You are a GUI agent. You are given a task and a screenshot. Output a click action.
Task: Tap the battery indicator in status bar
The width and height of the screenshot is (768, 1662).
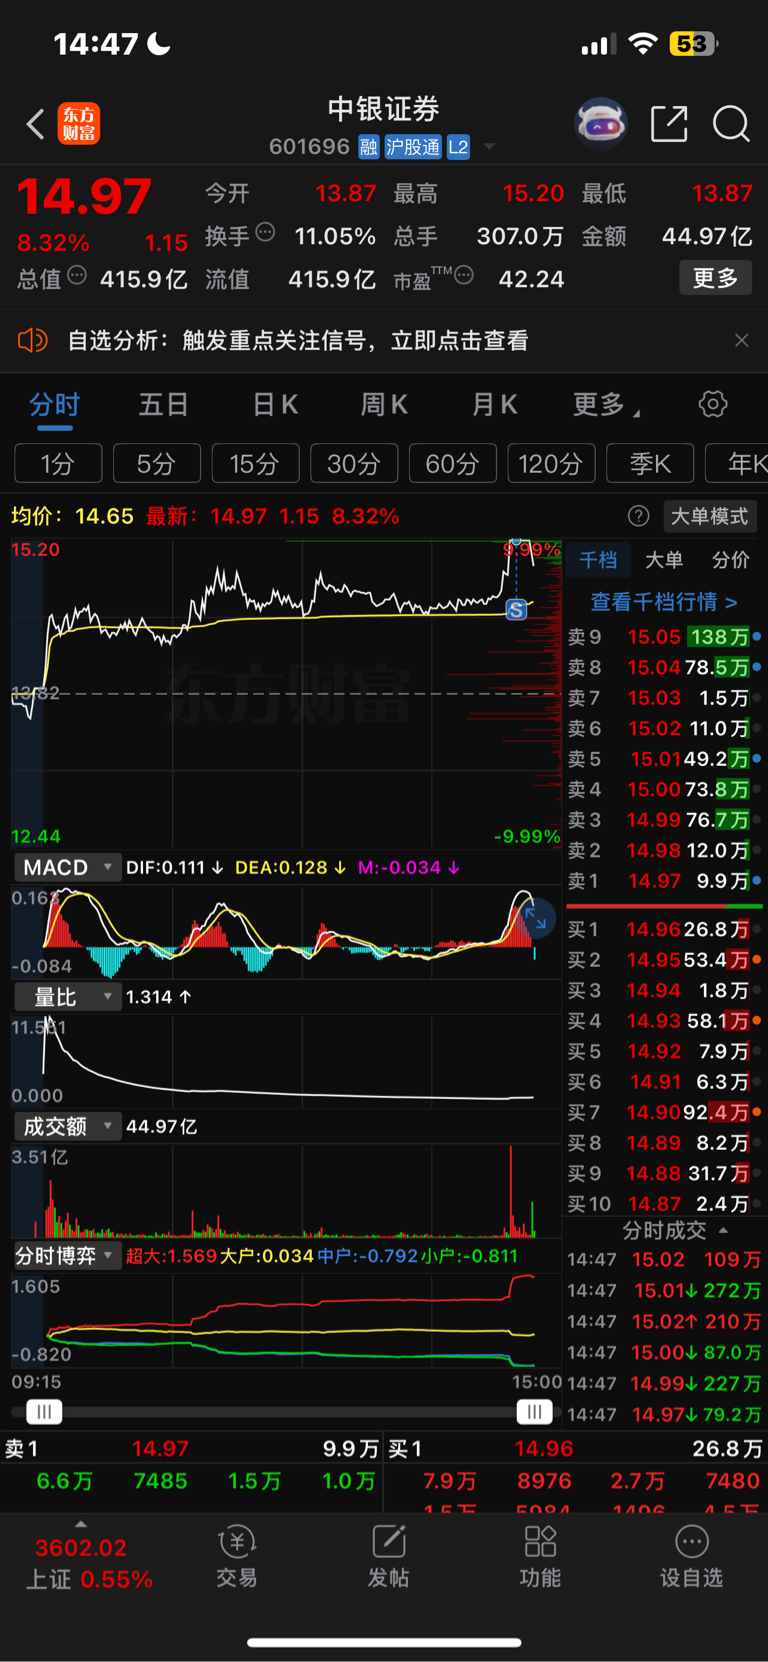pos(694,44)
